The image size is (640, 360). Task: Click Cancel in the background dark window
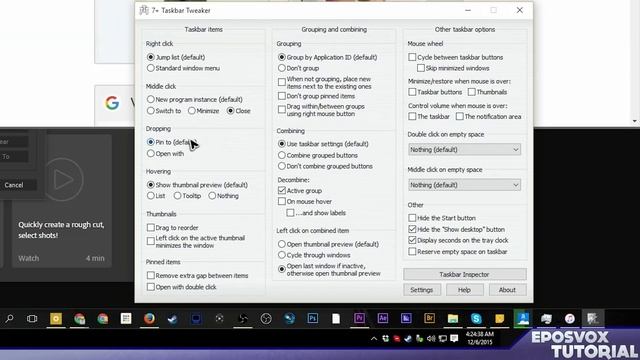pos(14,185)
